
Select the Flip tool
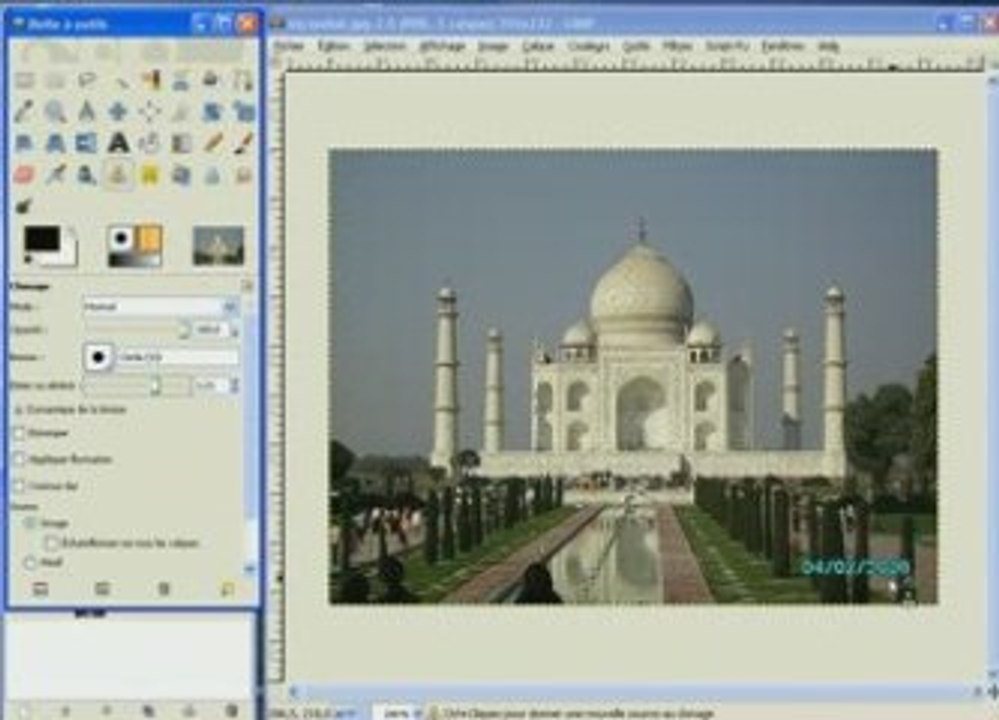point(87,143)
